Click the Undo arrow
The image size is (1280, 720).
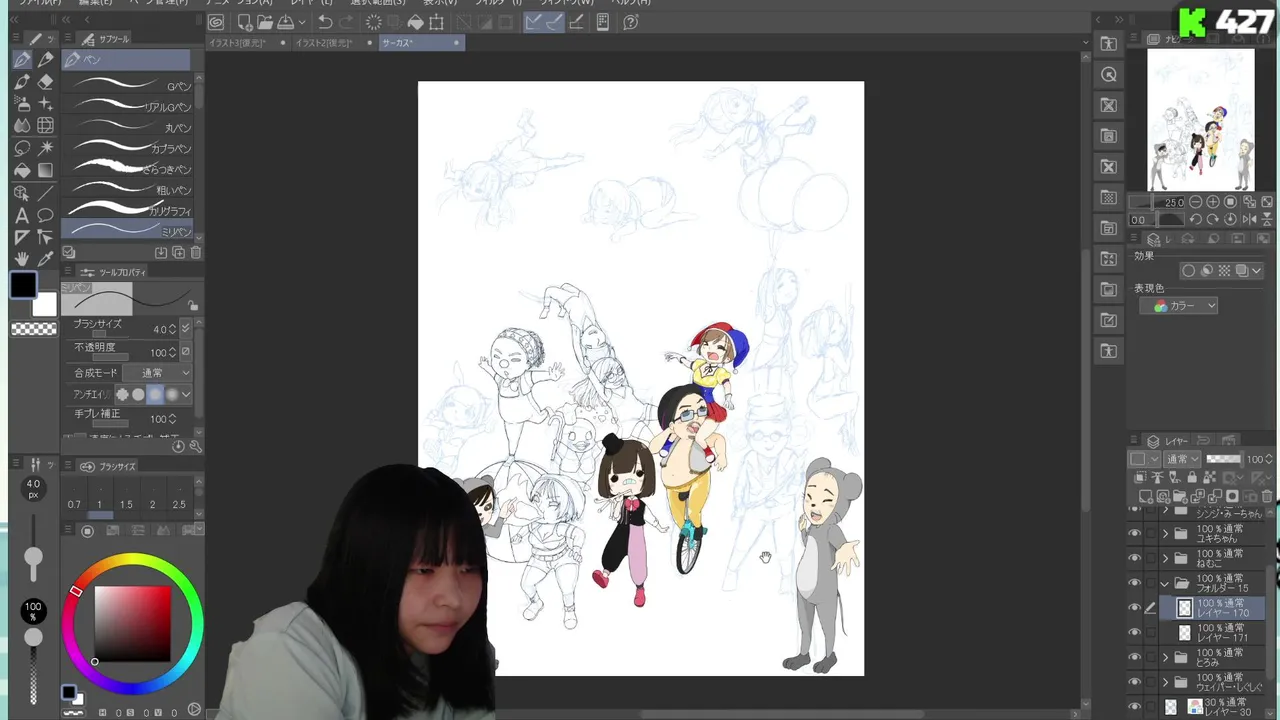coord(325,22)
